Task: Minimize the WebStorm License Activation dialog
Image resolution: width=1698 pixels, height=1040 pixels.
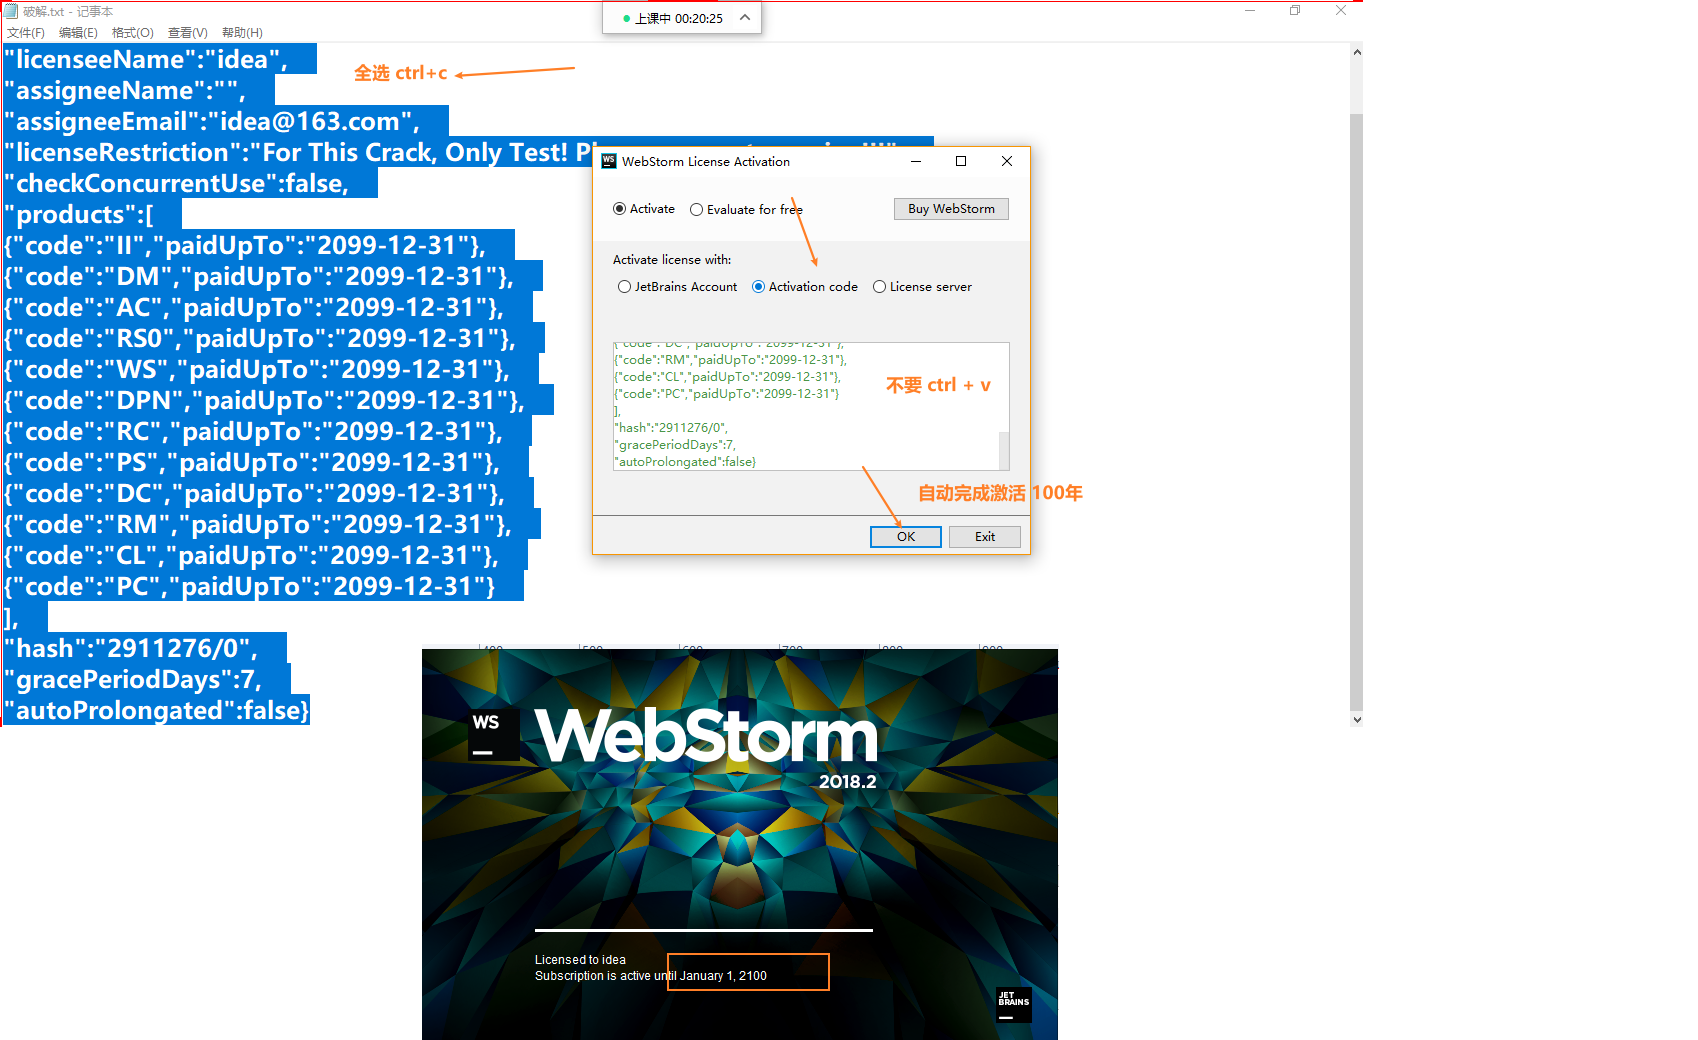Action: tap(915, 161)
